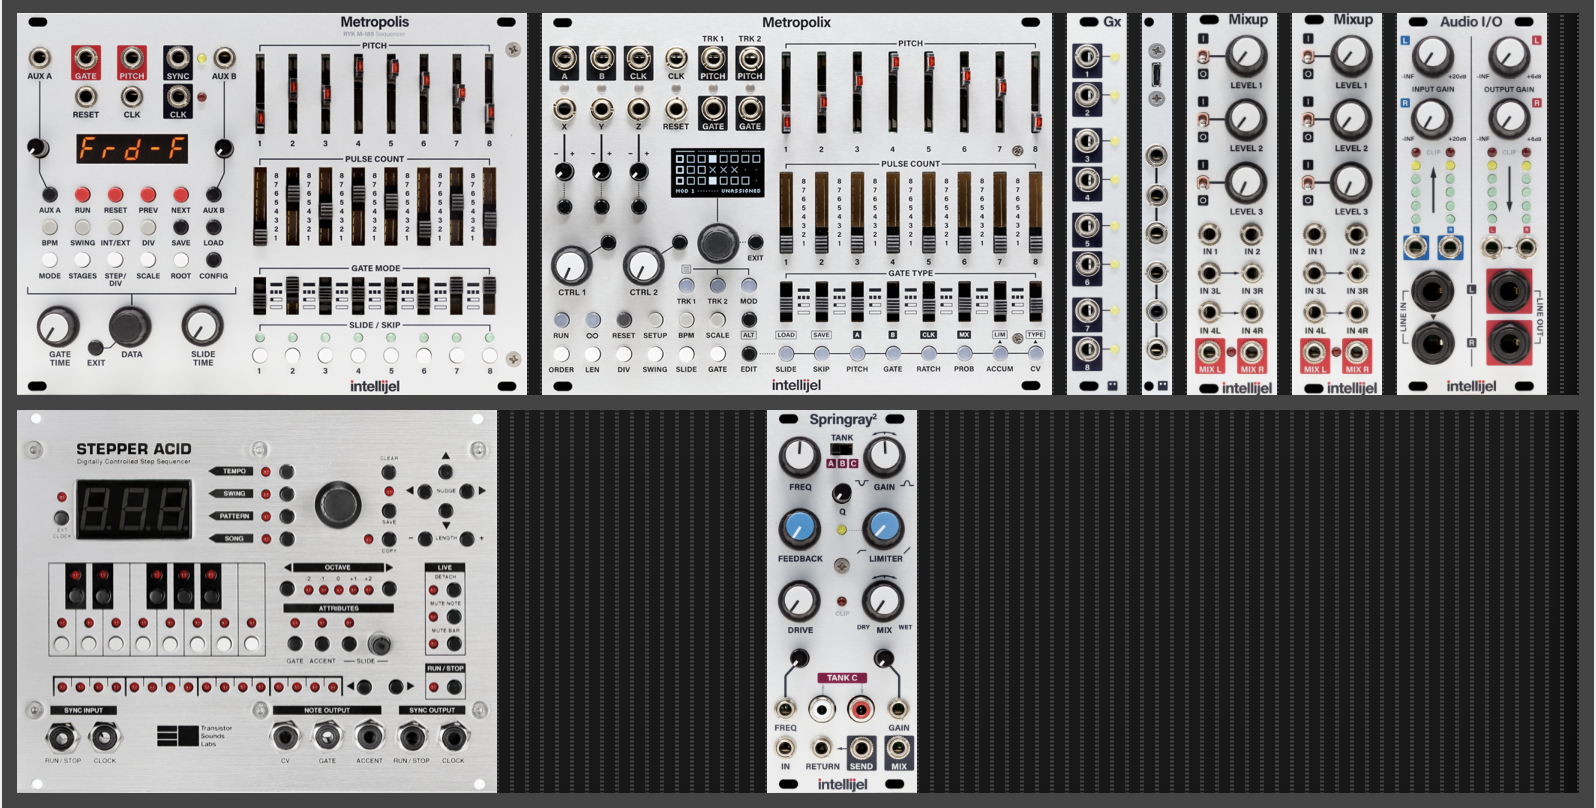Screen dimensions: 1596x808
Task: Click the red MIX L jack on left Mixup
Action: click(x=1209, y=353)
